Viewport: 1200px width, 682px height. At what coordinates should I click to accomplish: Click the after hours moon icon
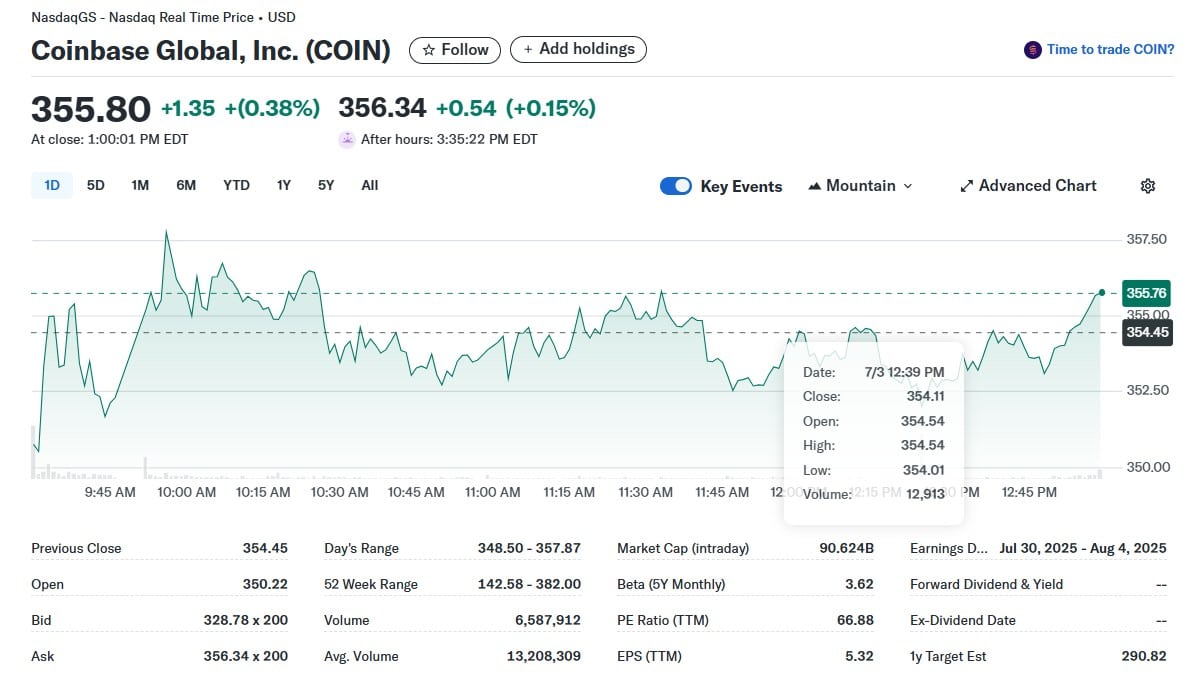(347, 139)
